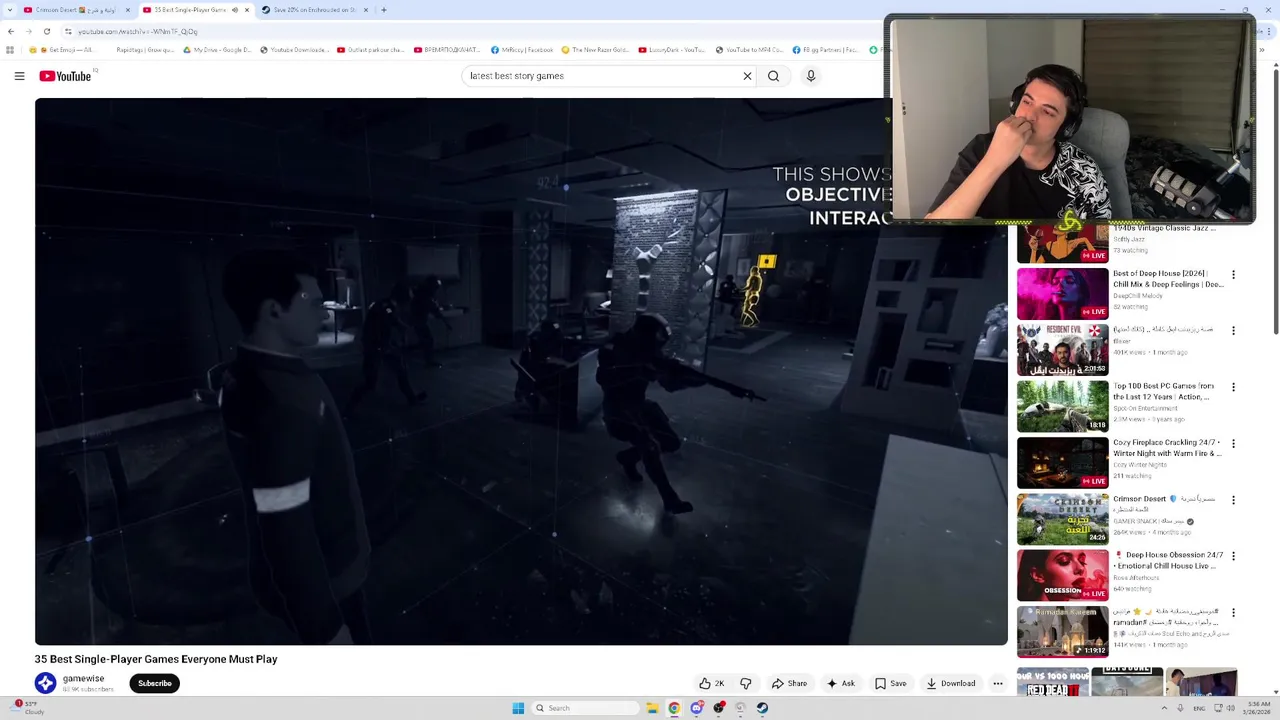Viewport: 1280px width, 720px height.
Task: Open the Ask AI button
Action: pos(840,684)
